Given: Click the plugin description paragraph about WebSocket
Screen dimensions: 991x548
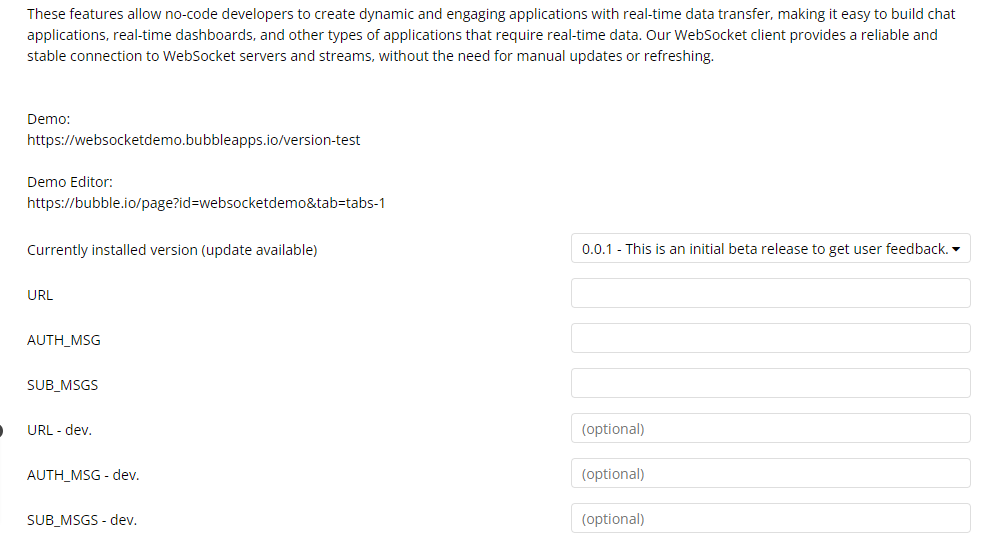Looking at the screenshot, I should pos(491,35).
